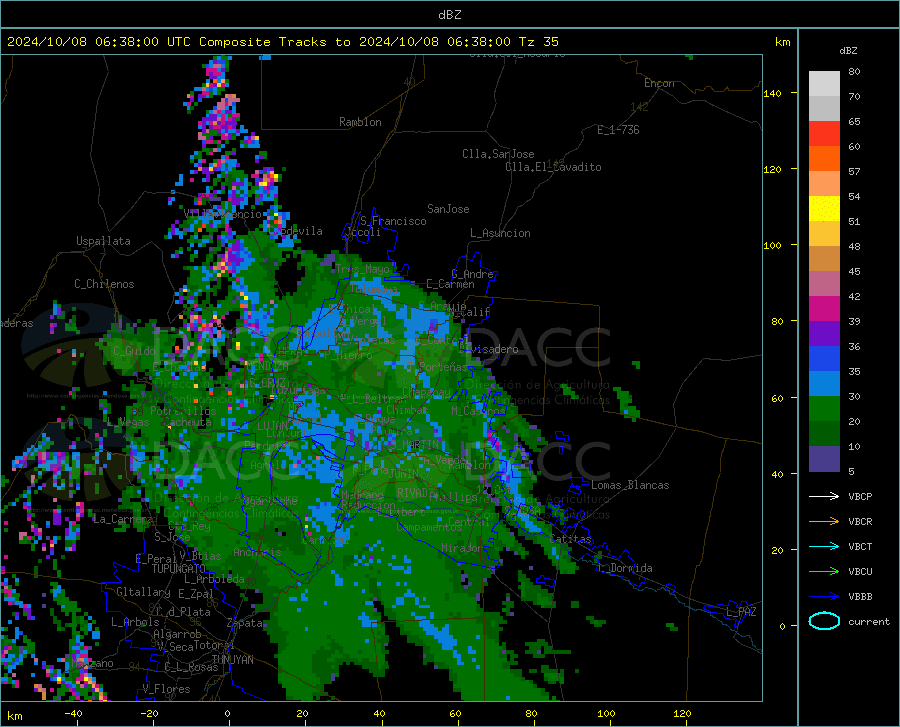The image size is (900, 727).
Task: Click the 120 tick on the horizontal axis
Action: (x=682, y=713)
